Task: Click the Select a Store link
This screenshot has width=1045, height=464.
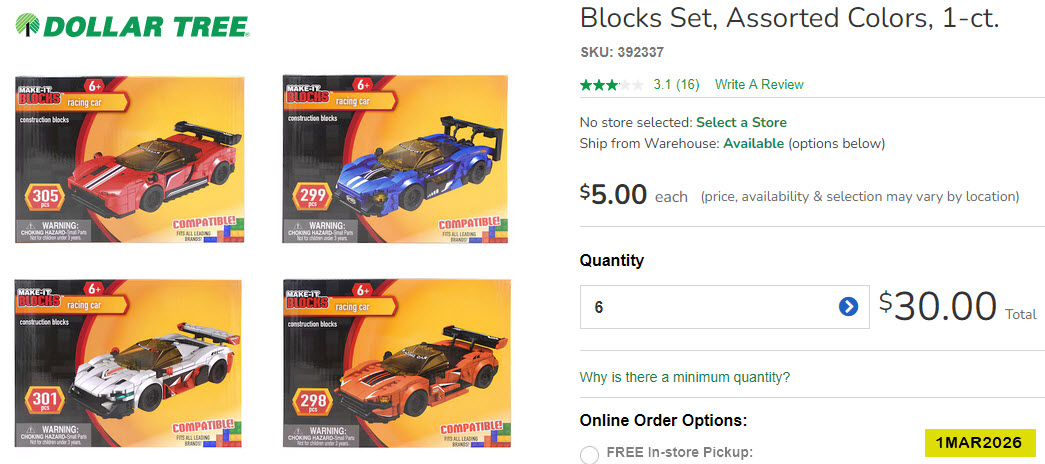Action: [x=741, y=122]
